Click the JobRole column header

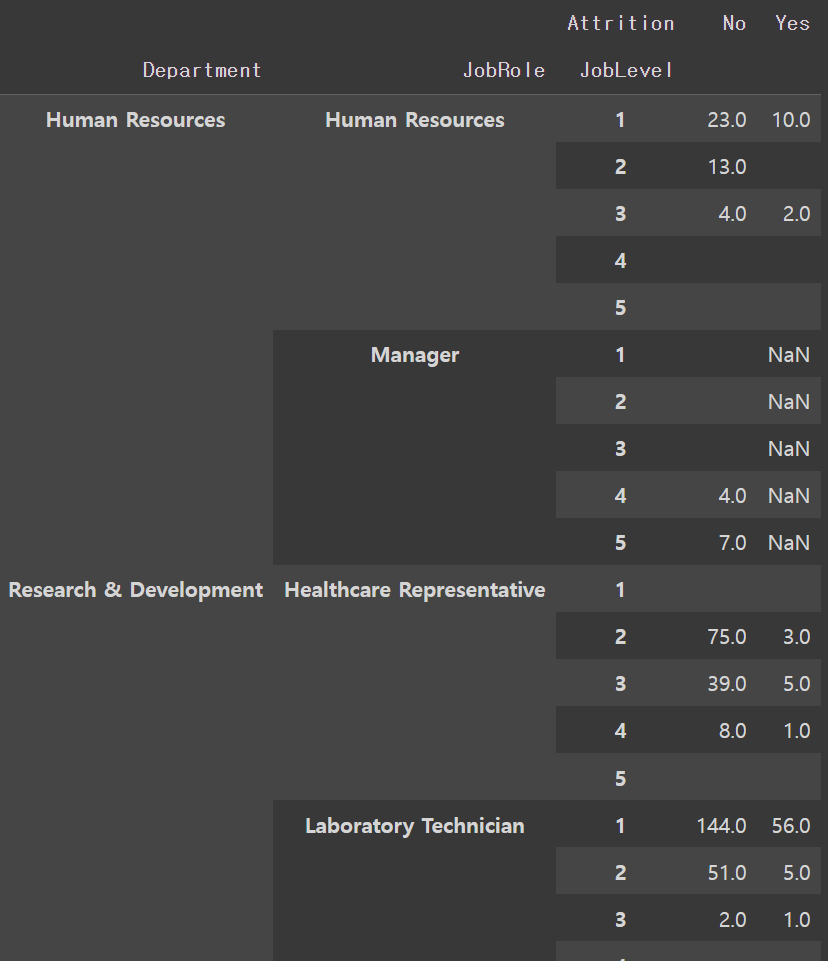click(503, 70)
